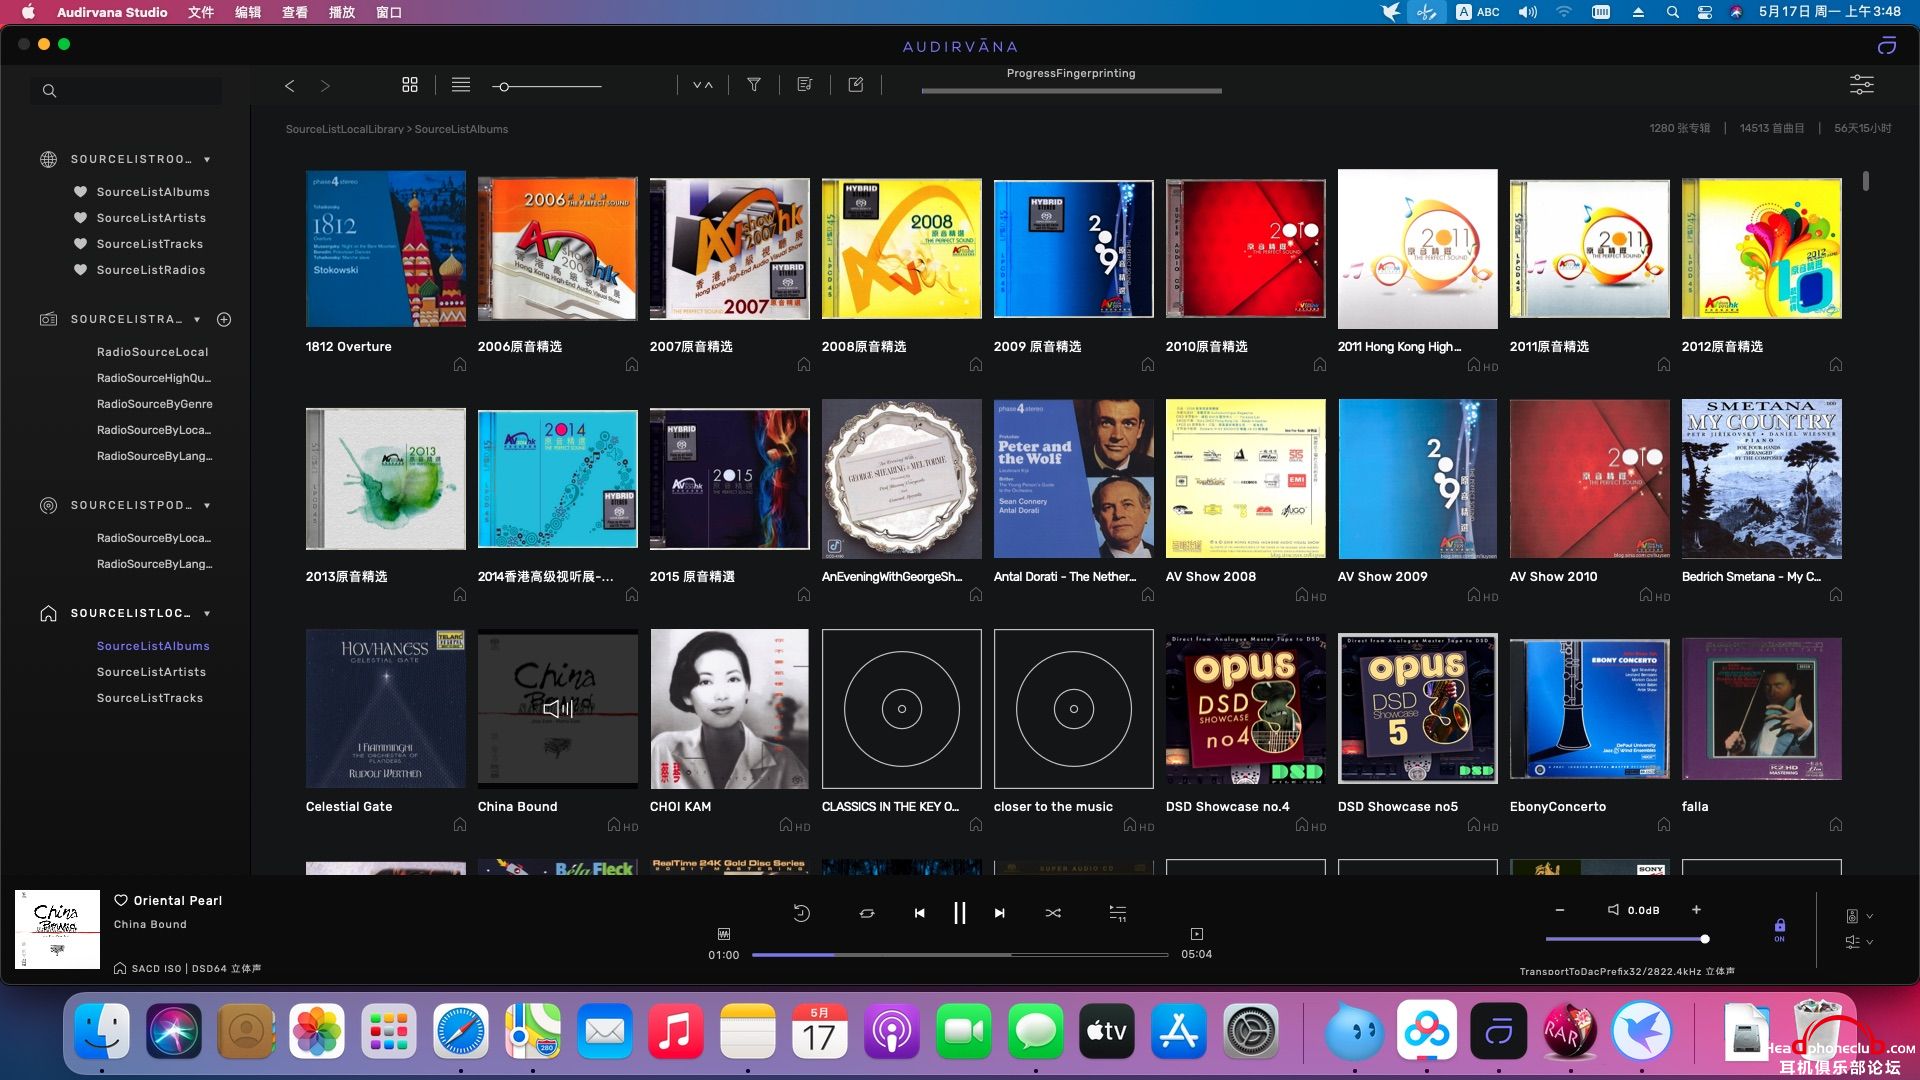
Task: Open the output device dropdown in player
Action: [1859, 916]
